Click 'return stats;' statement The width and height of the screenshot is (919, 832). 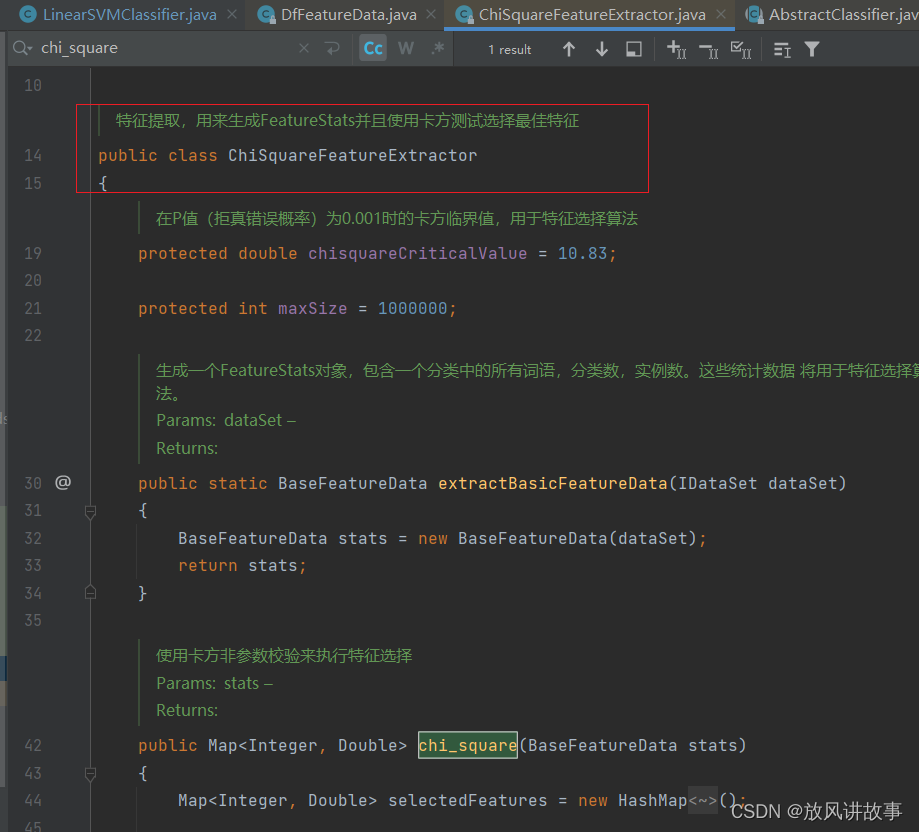pos(242,565)
